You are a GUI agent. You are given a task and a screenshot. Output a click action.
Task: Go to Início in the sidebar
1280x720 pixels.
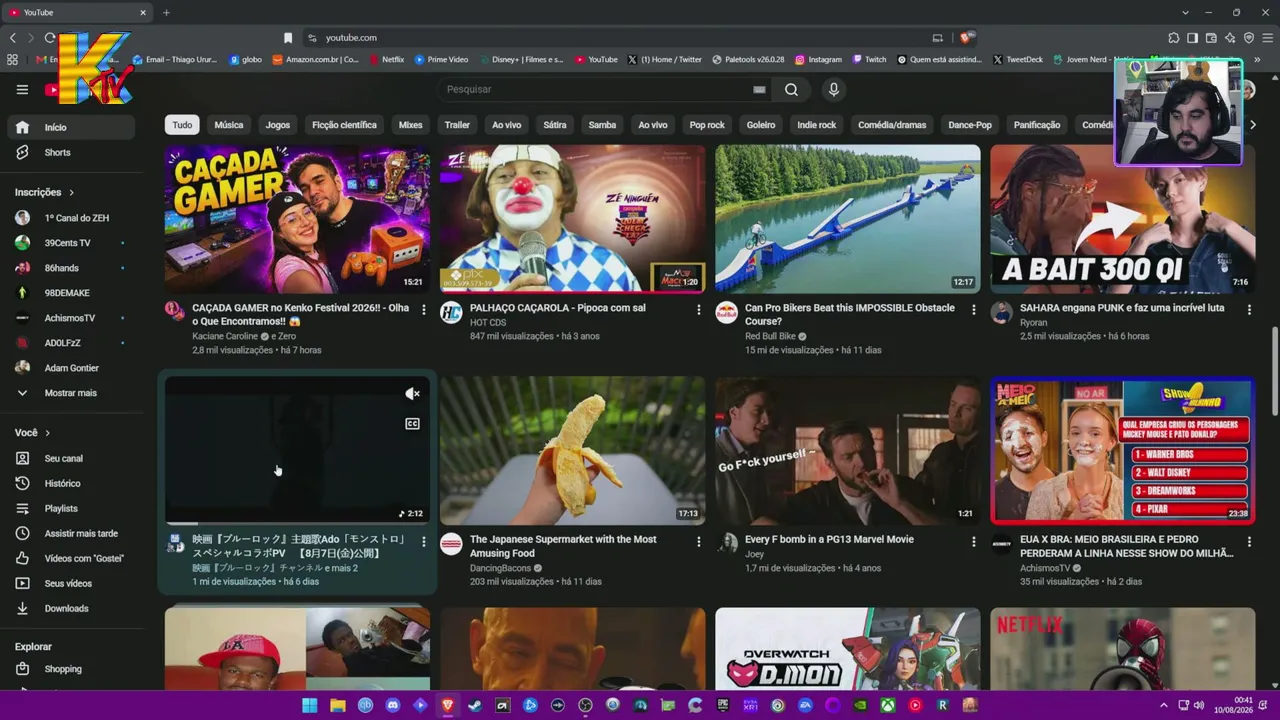[x=71, y=127]
